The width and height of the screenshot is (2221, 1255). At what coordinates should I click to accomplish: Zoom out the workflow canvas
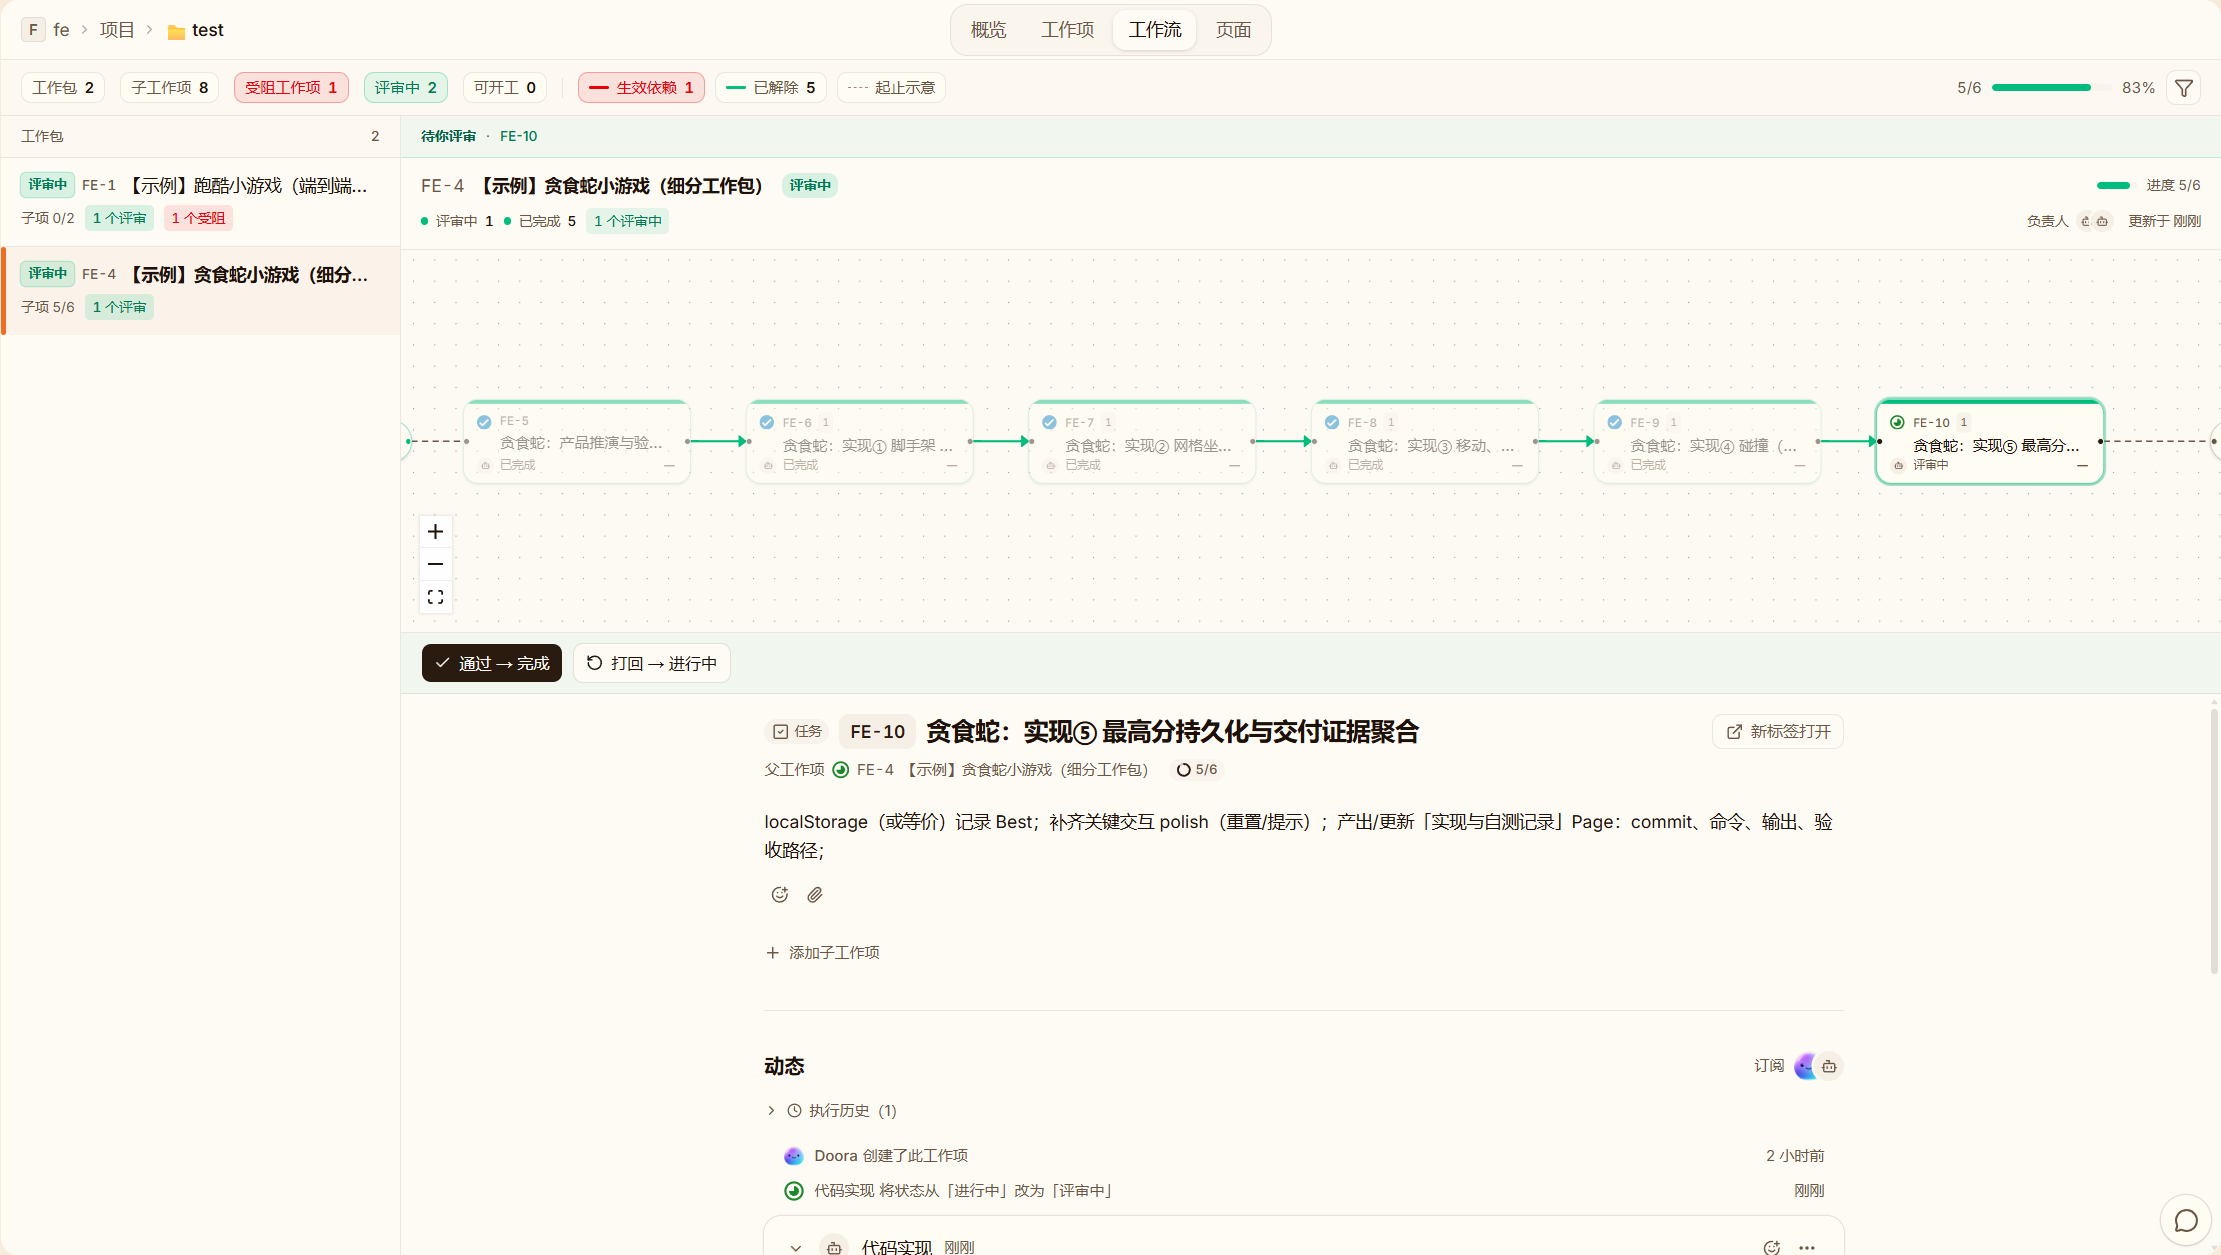coord(435,564)
